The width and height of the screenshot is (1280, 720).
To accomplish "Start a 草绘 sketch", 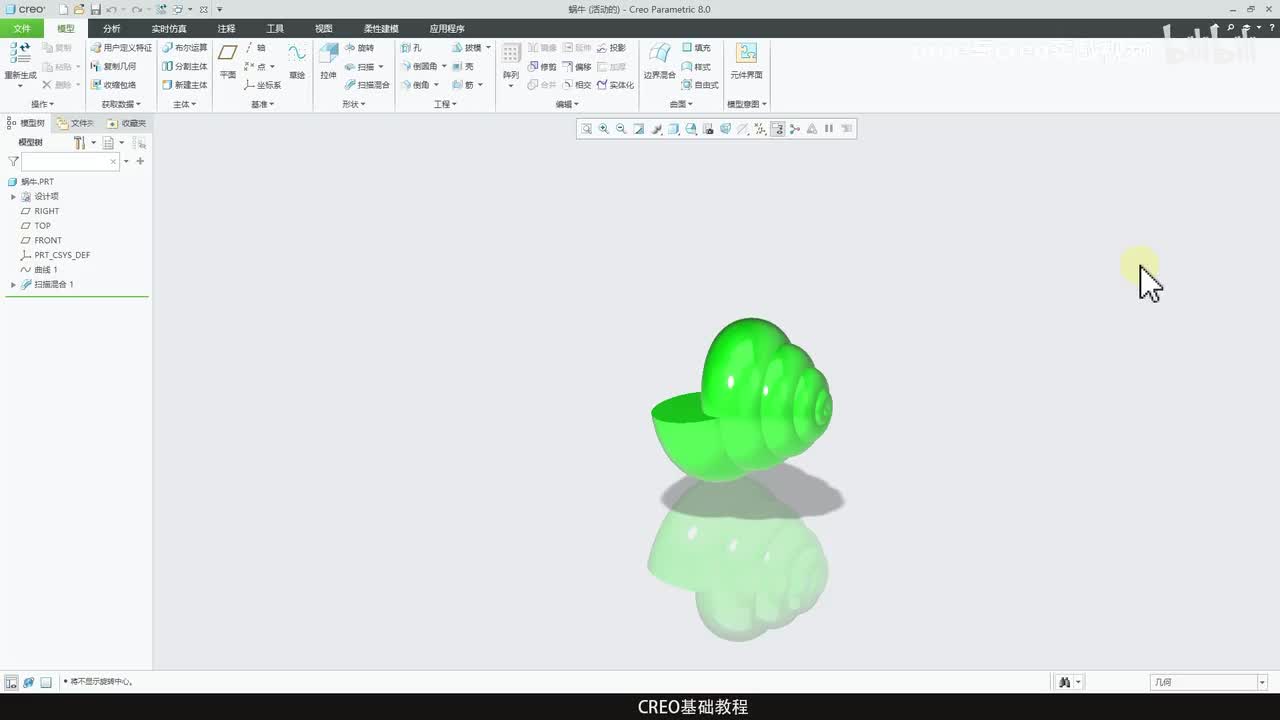I will click(x=297, y=61).
